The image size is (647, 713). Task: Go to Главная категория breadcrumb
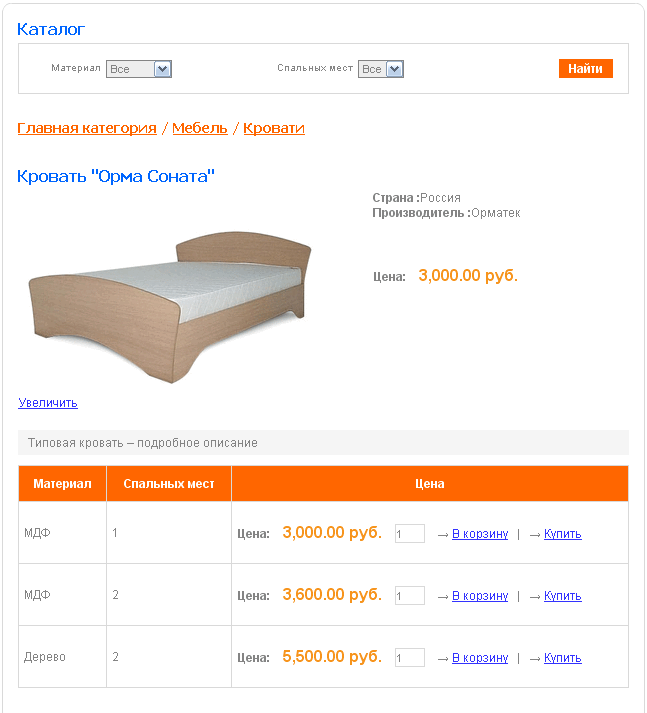87,128
